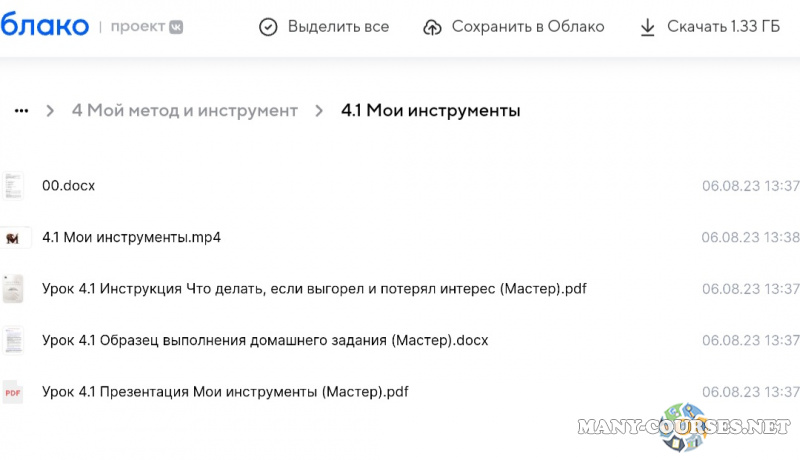The width and height of the screenshot is (800, 460).
Task: Click the Образец docx file icon
Action: [13, 341]
